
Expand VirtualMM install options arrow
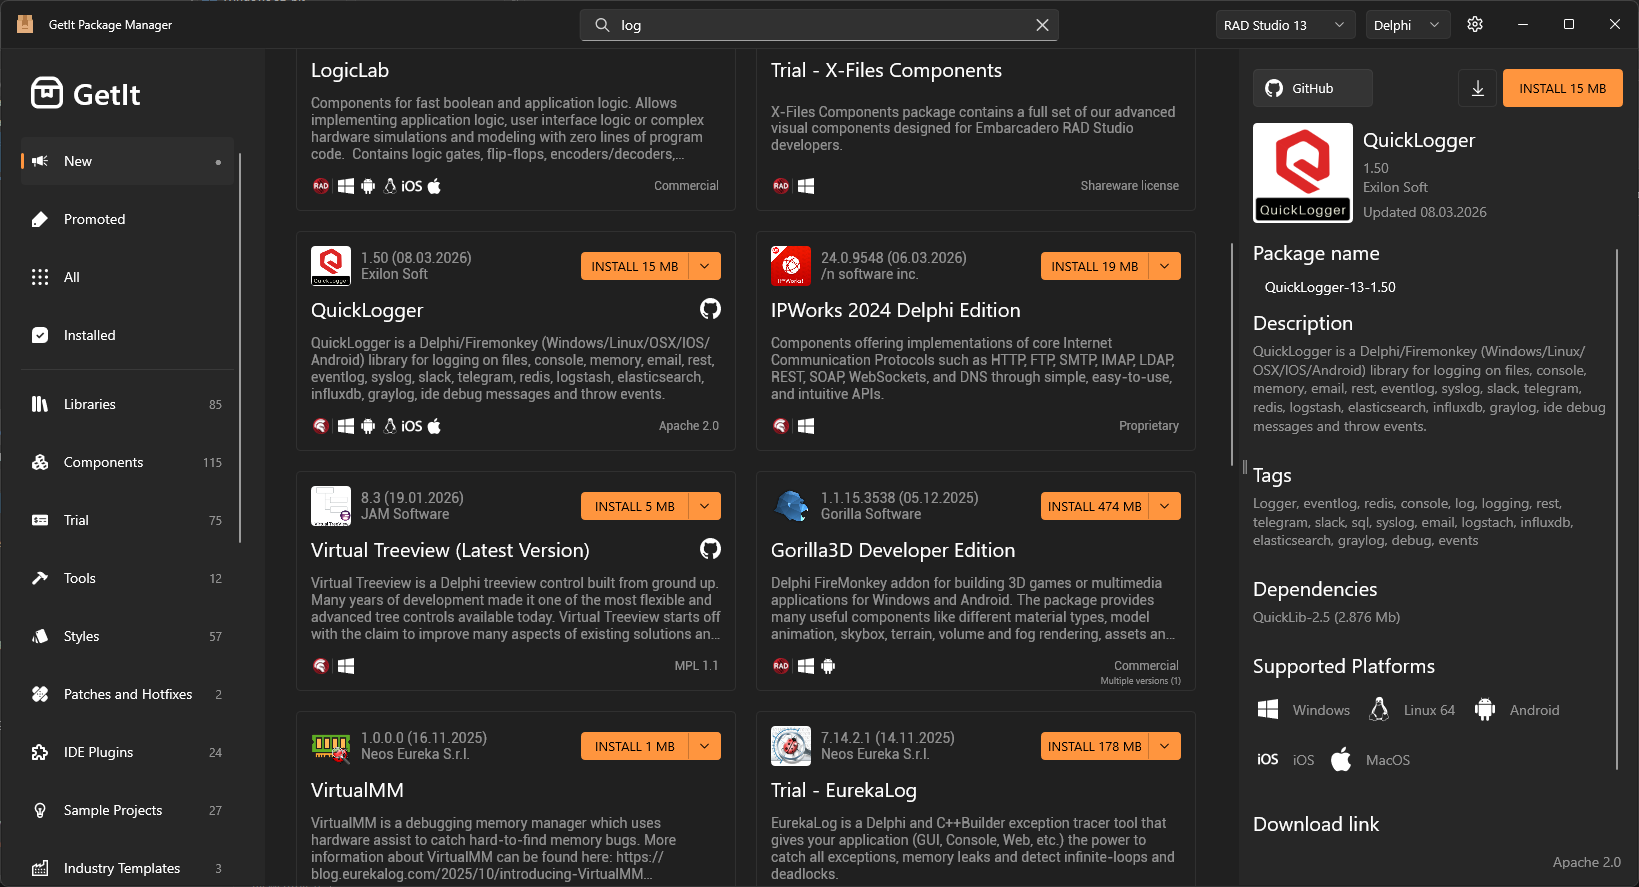click(x=705, y=746)
